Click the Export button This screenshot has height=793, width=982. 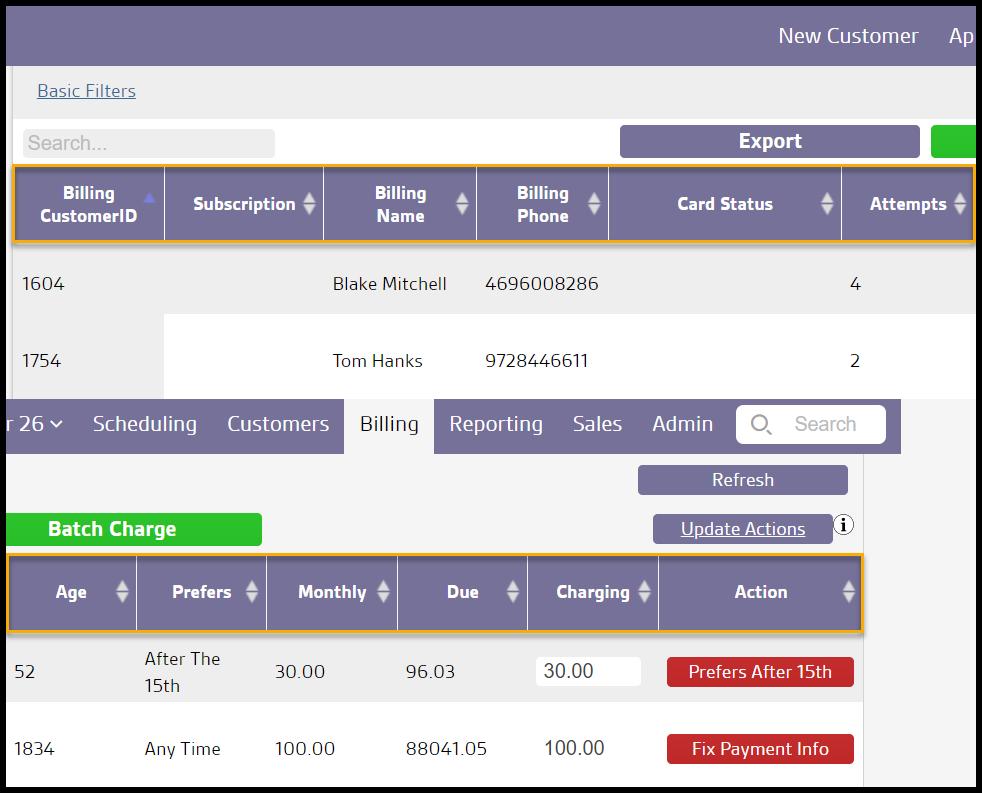(769, 142)
